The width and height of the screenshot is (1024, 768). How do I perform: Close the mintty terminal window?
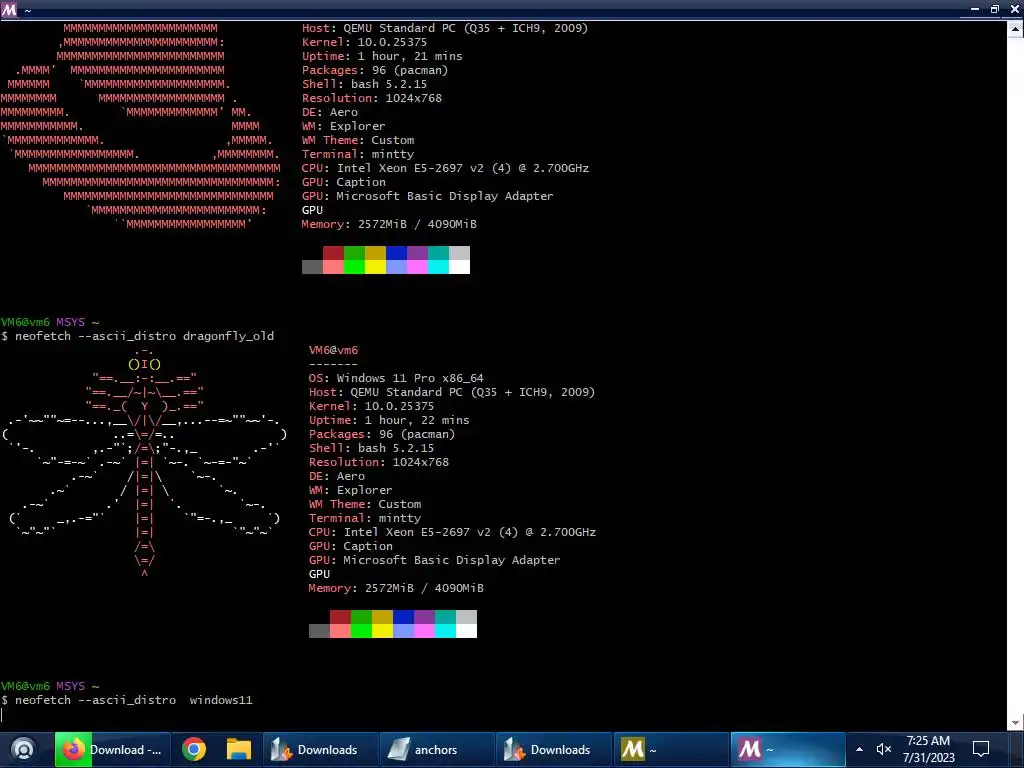coord(1015,9)
